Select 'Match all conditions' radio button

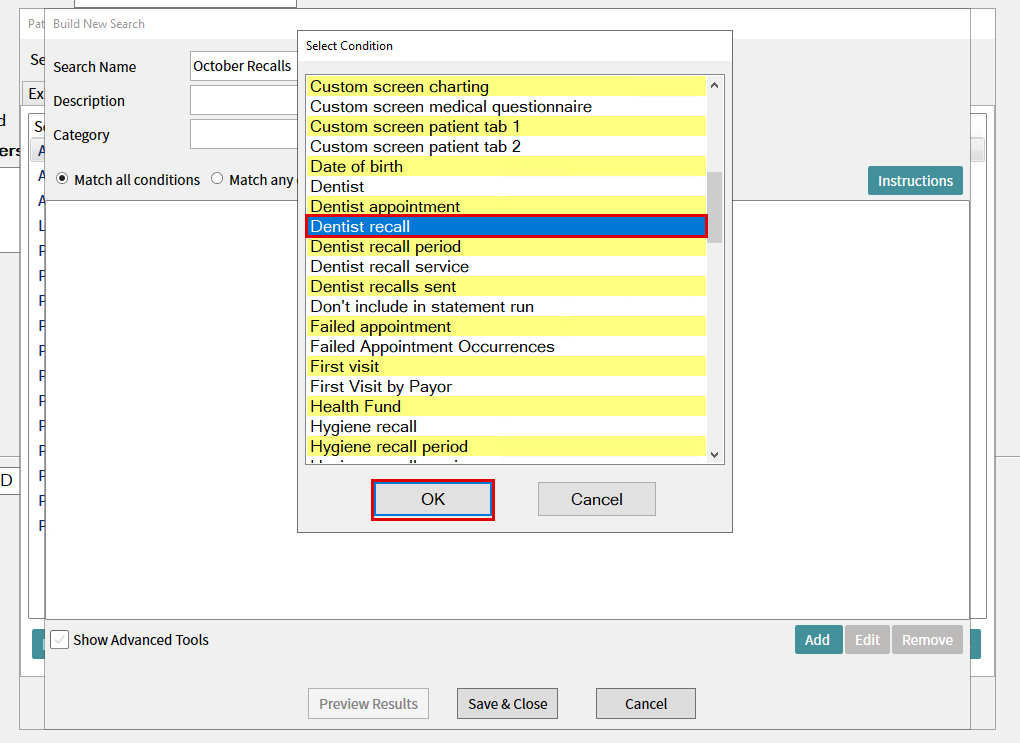tap(62, 179)
